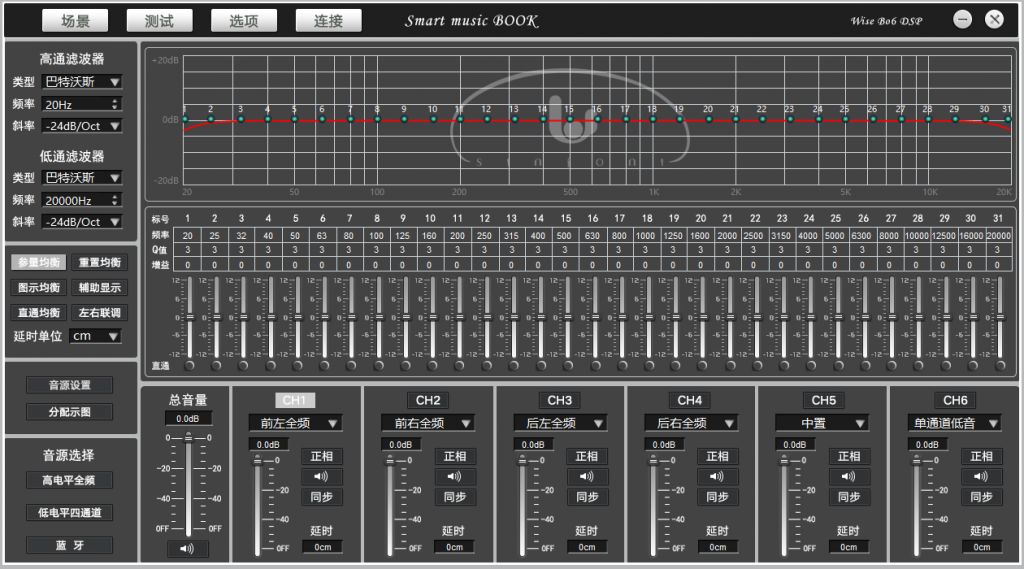Screen dimensions: 1024x569
Task: Click the 参量均衡 button
Action: [39, 263]
